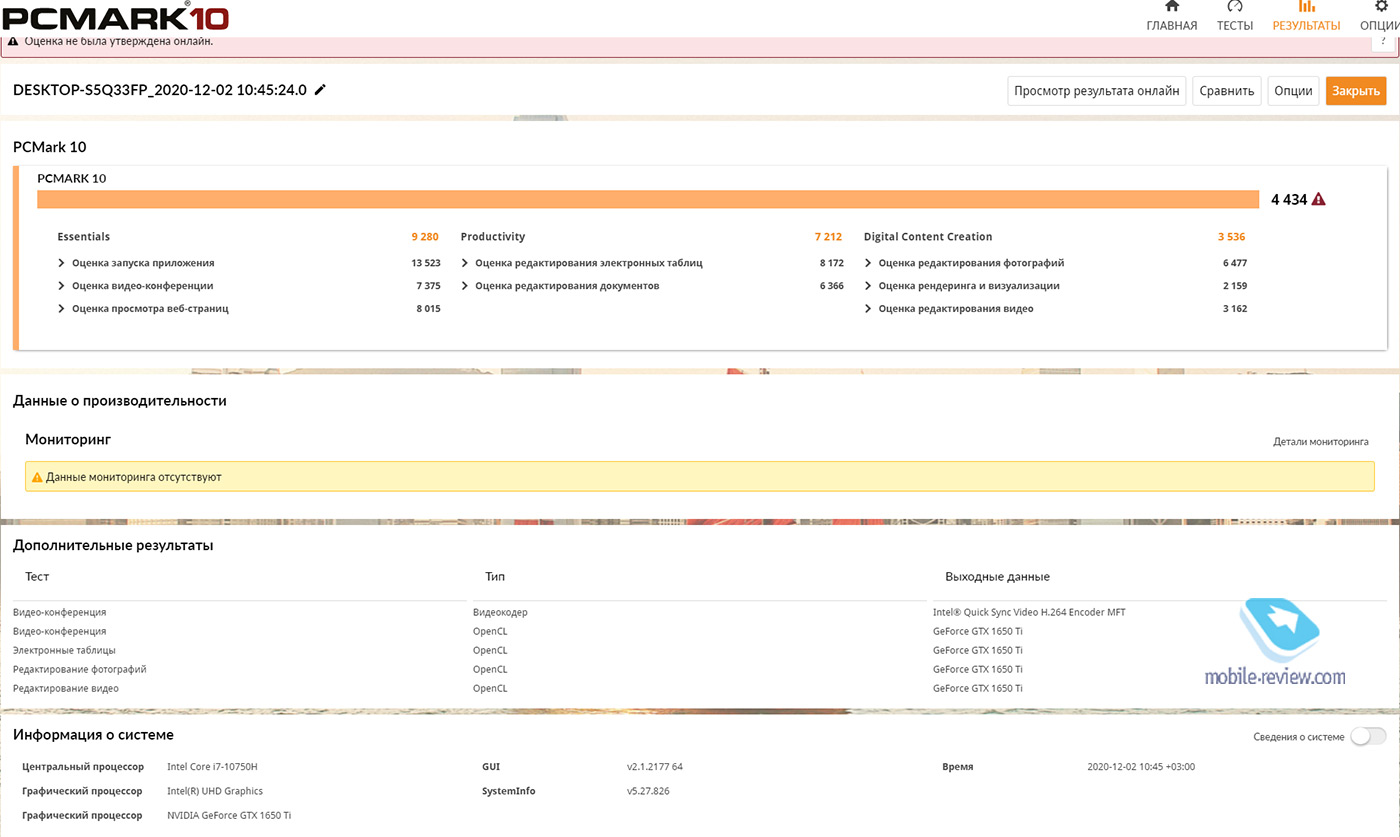Click the Тип column header
The width and height of the screenshot is (1400, 837).
495,577
